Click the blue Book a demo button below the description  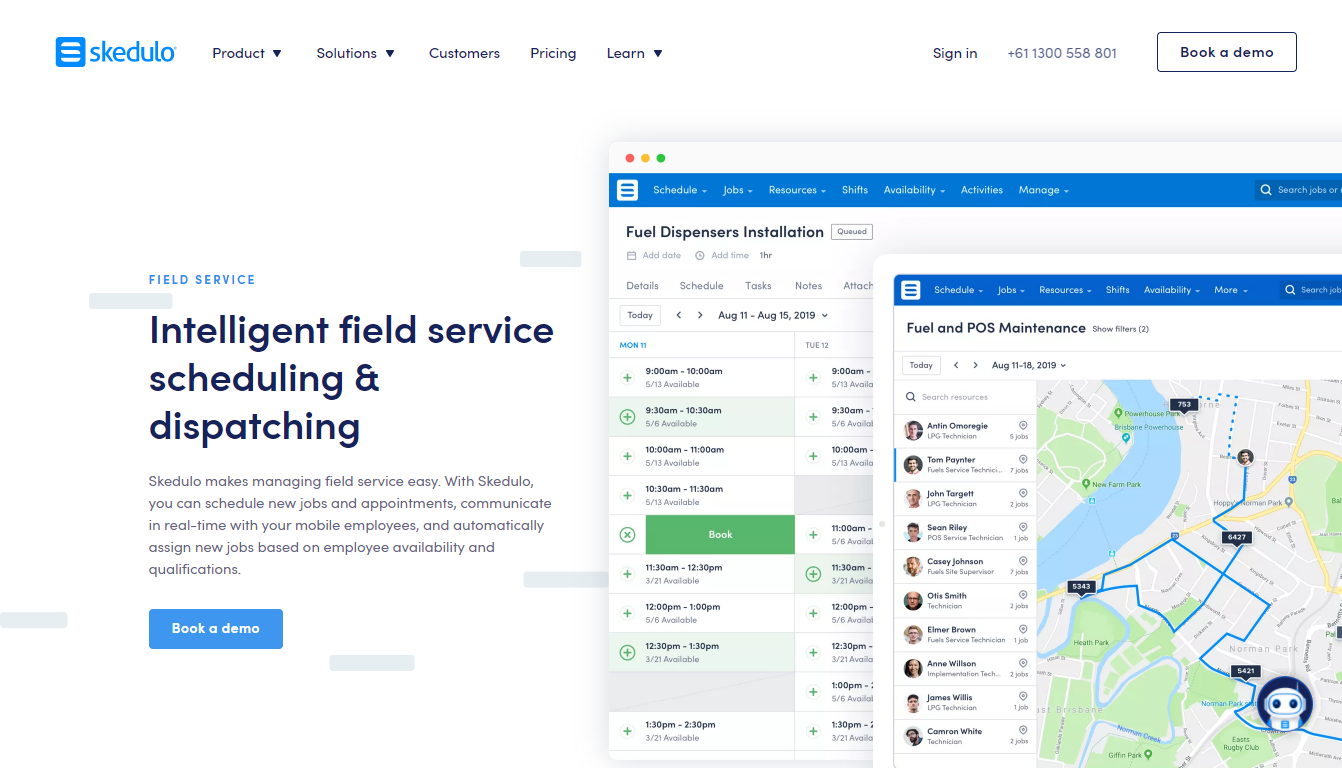(x=216, y=629)
